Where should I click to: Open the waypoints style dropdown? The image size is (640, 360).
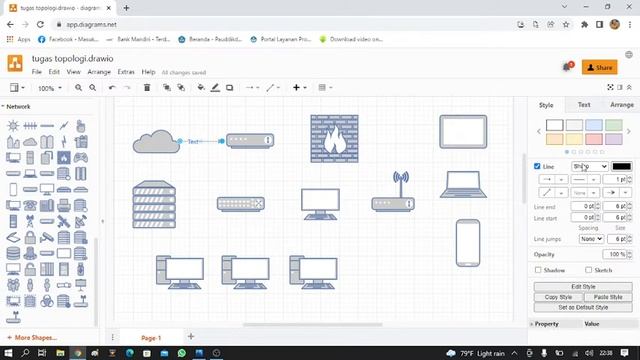(x=273, y=88)
